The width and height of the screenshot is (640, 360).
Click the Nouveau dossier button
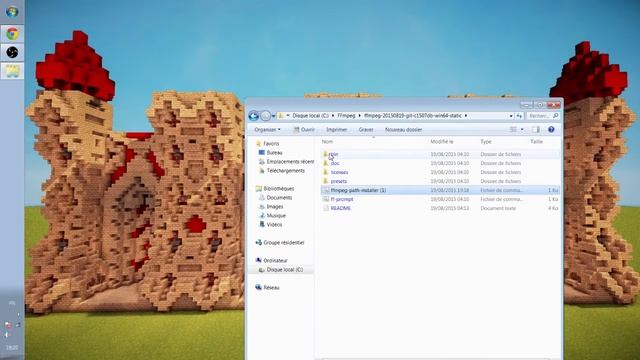point(403,129)
